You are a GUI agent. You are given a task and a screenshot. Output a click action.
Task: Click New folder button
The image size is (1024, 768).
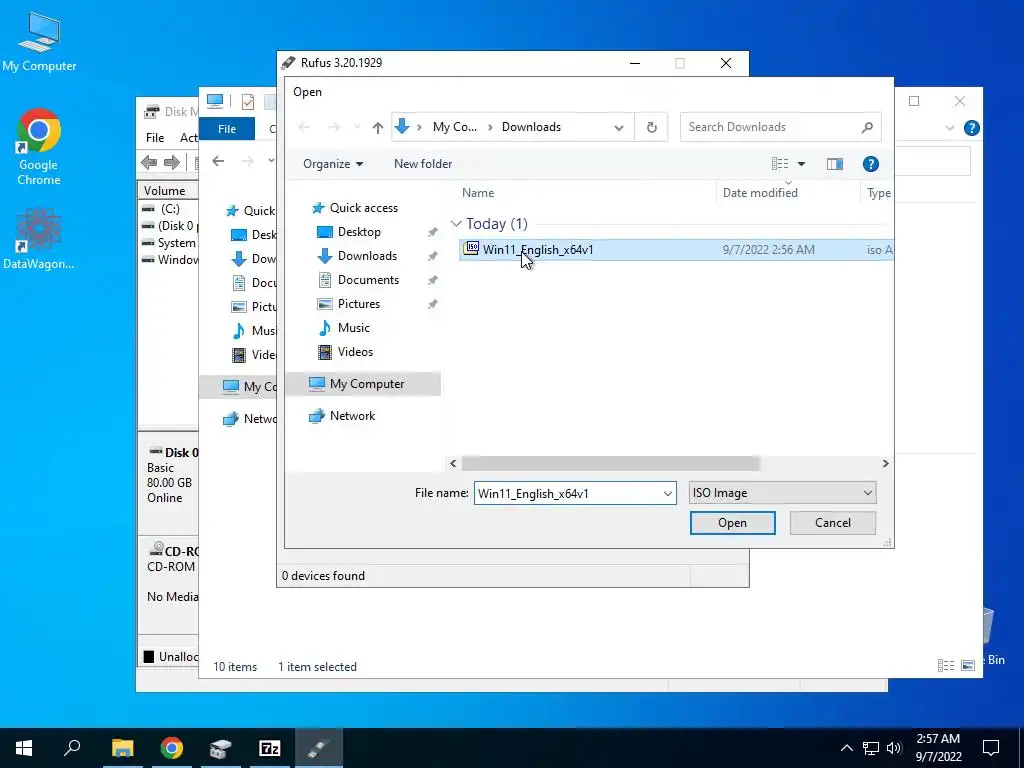(x=423, y=164)
